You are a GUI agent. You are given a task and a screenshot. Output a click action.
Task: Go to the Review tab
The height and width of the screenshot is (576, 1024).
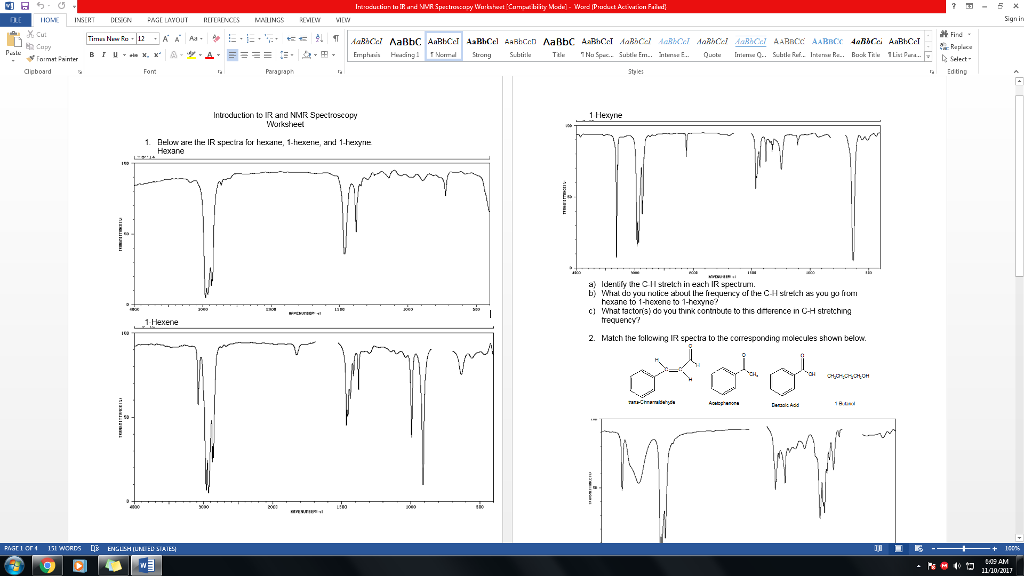point(310,20)
